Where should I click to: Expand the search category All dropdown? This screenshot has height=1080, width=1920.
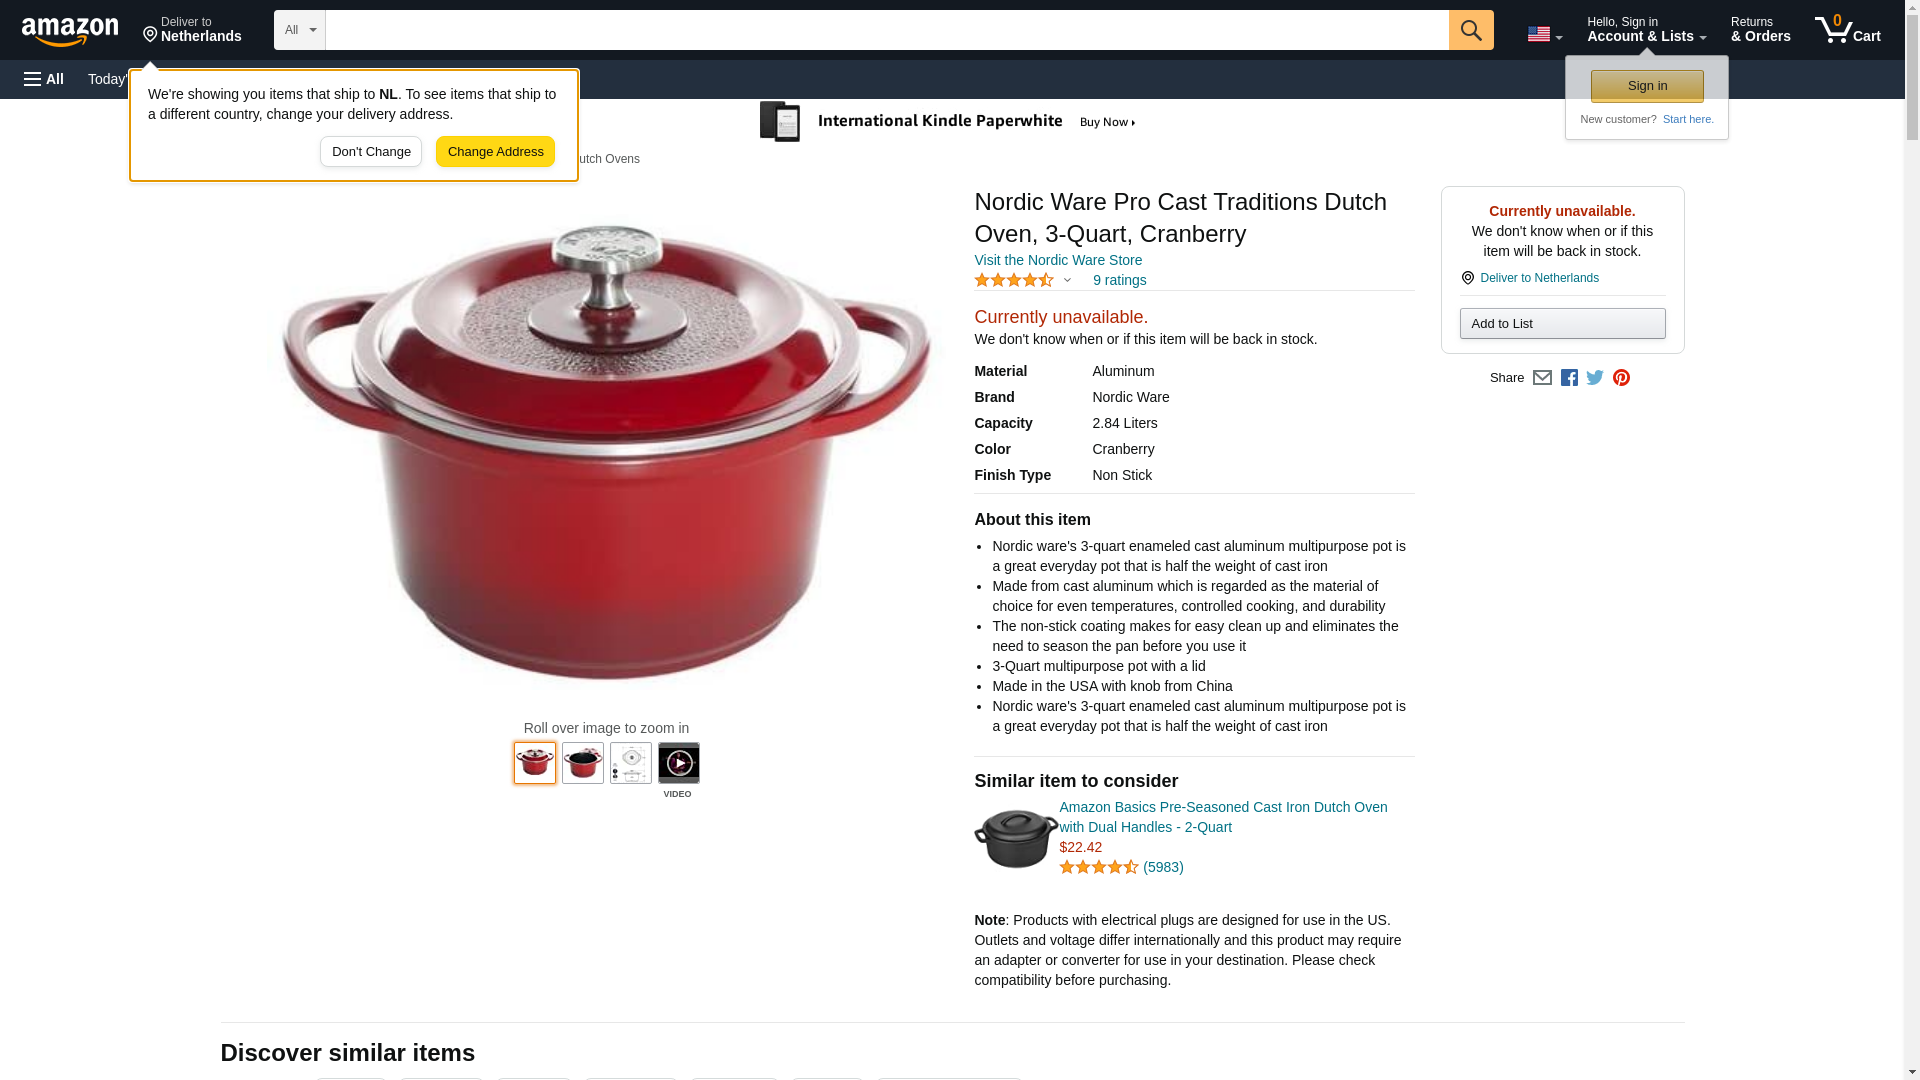click(x=300, y=30)
